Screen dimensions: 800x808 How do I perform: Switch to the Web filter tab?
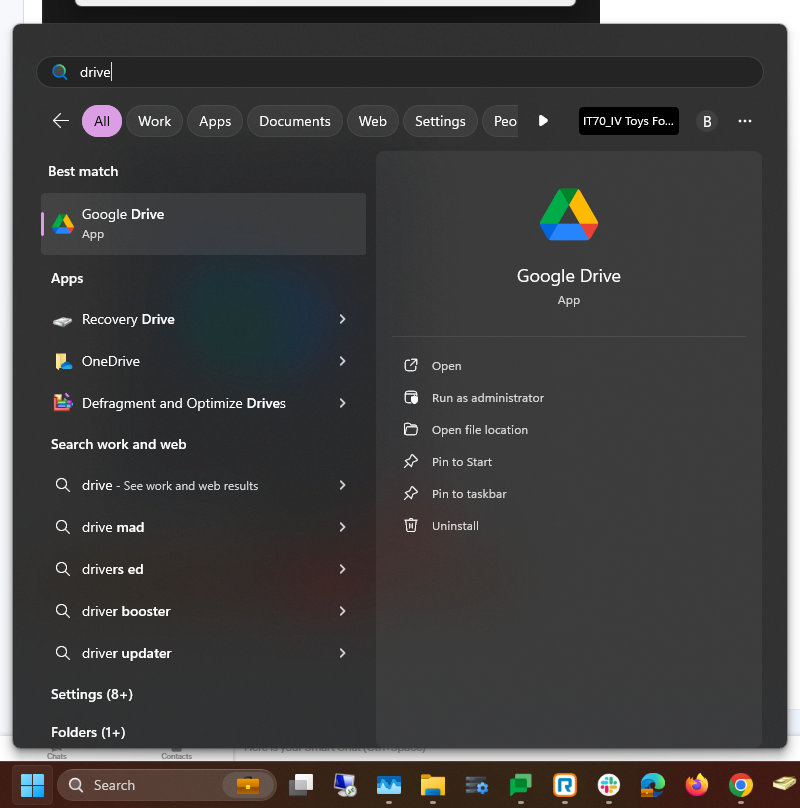pyautogui.click(x=372, y=121)
